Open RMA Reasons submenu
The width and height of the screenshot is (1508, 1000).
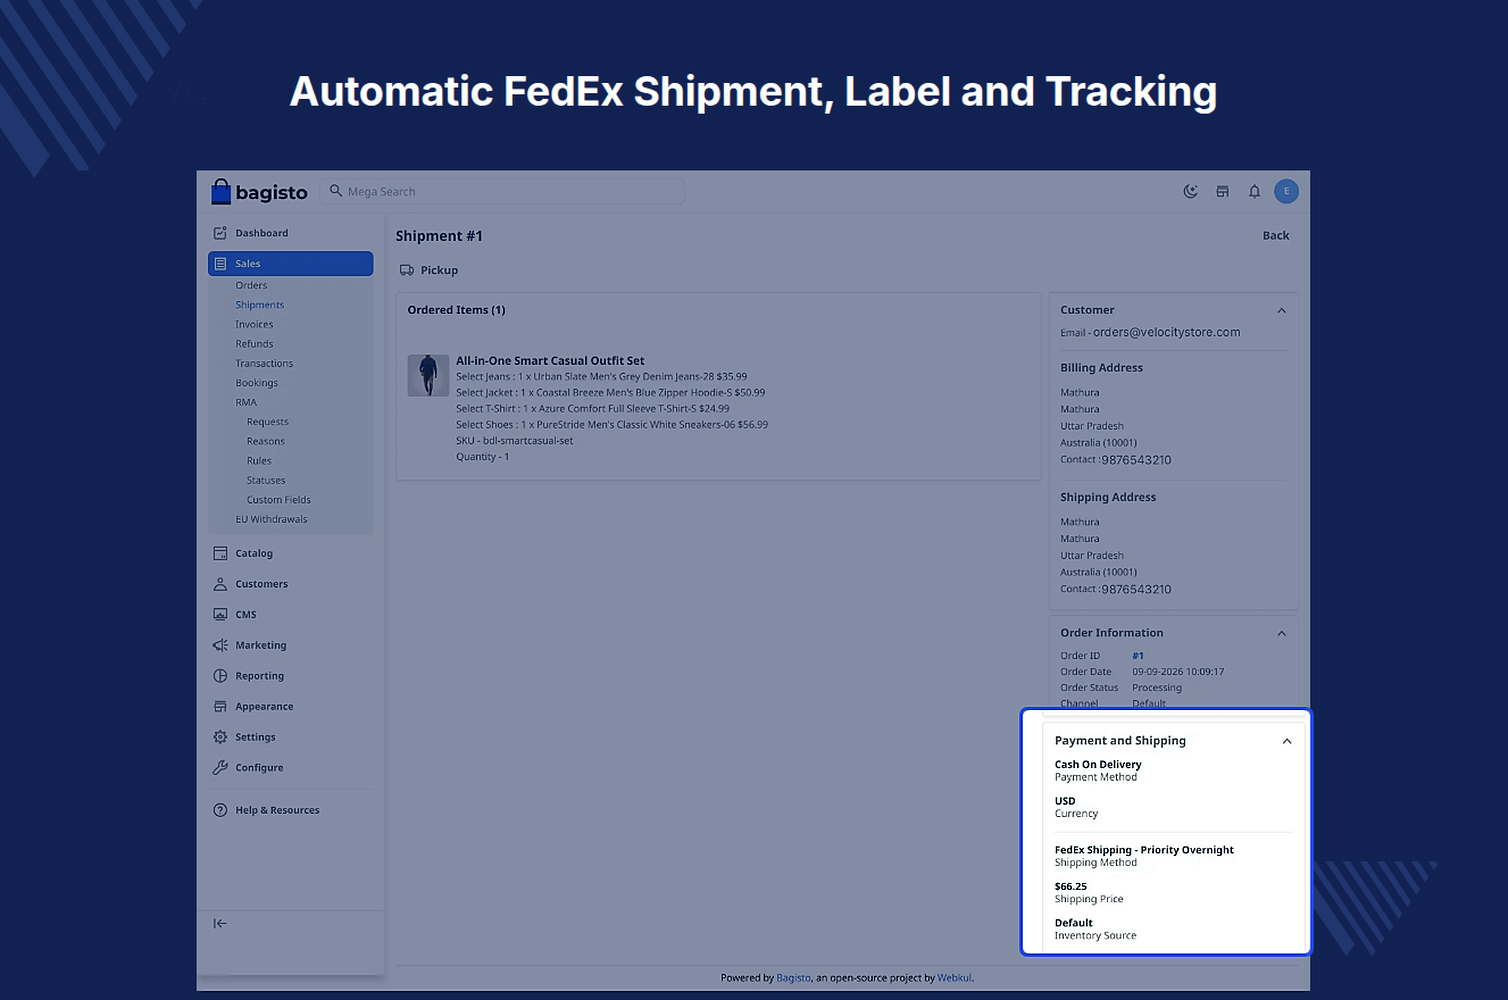click(266, 441)
